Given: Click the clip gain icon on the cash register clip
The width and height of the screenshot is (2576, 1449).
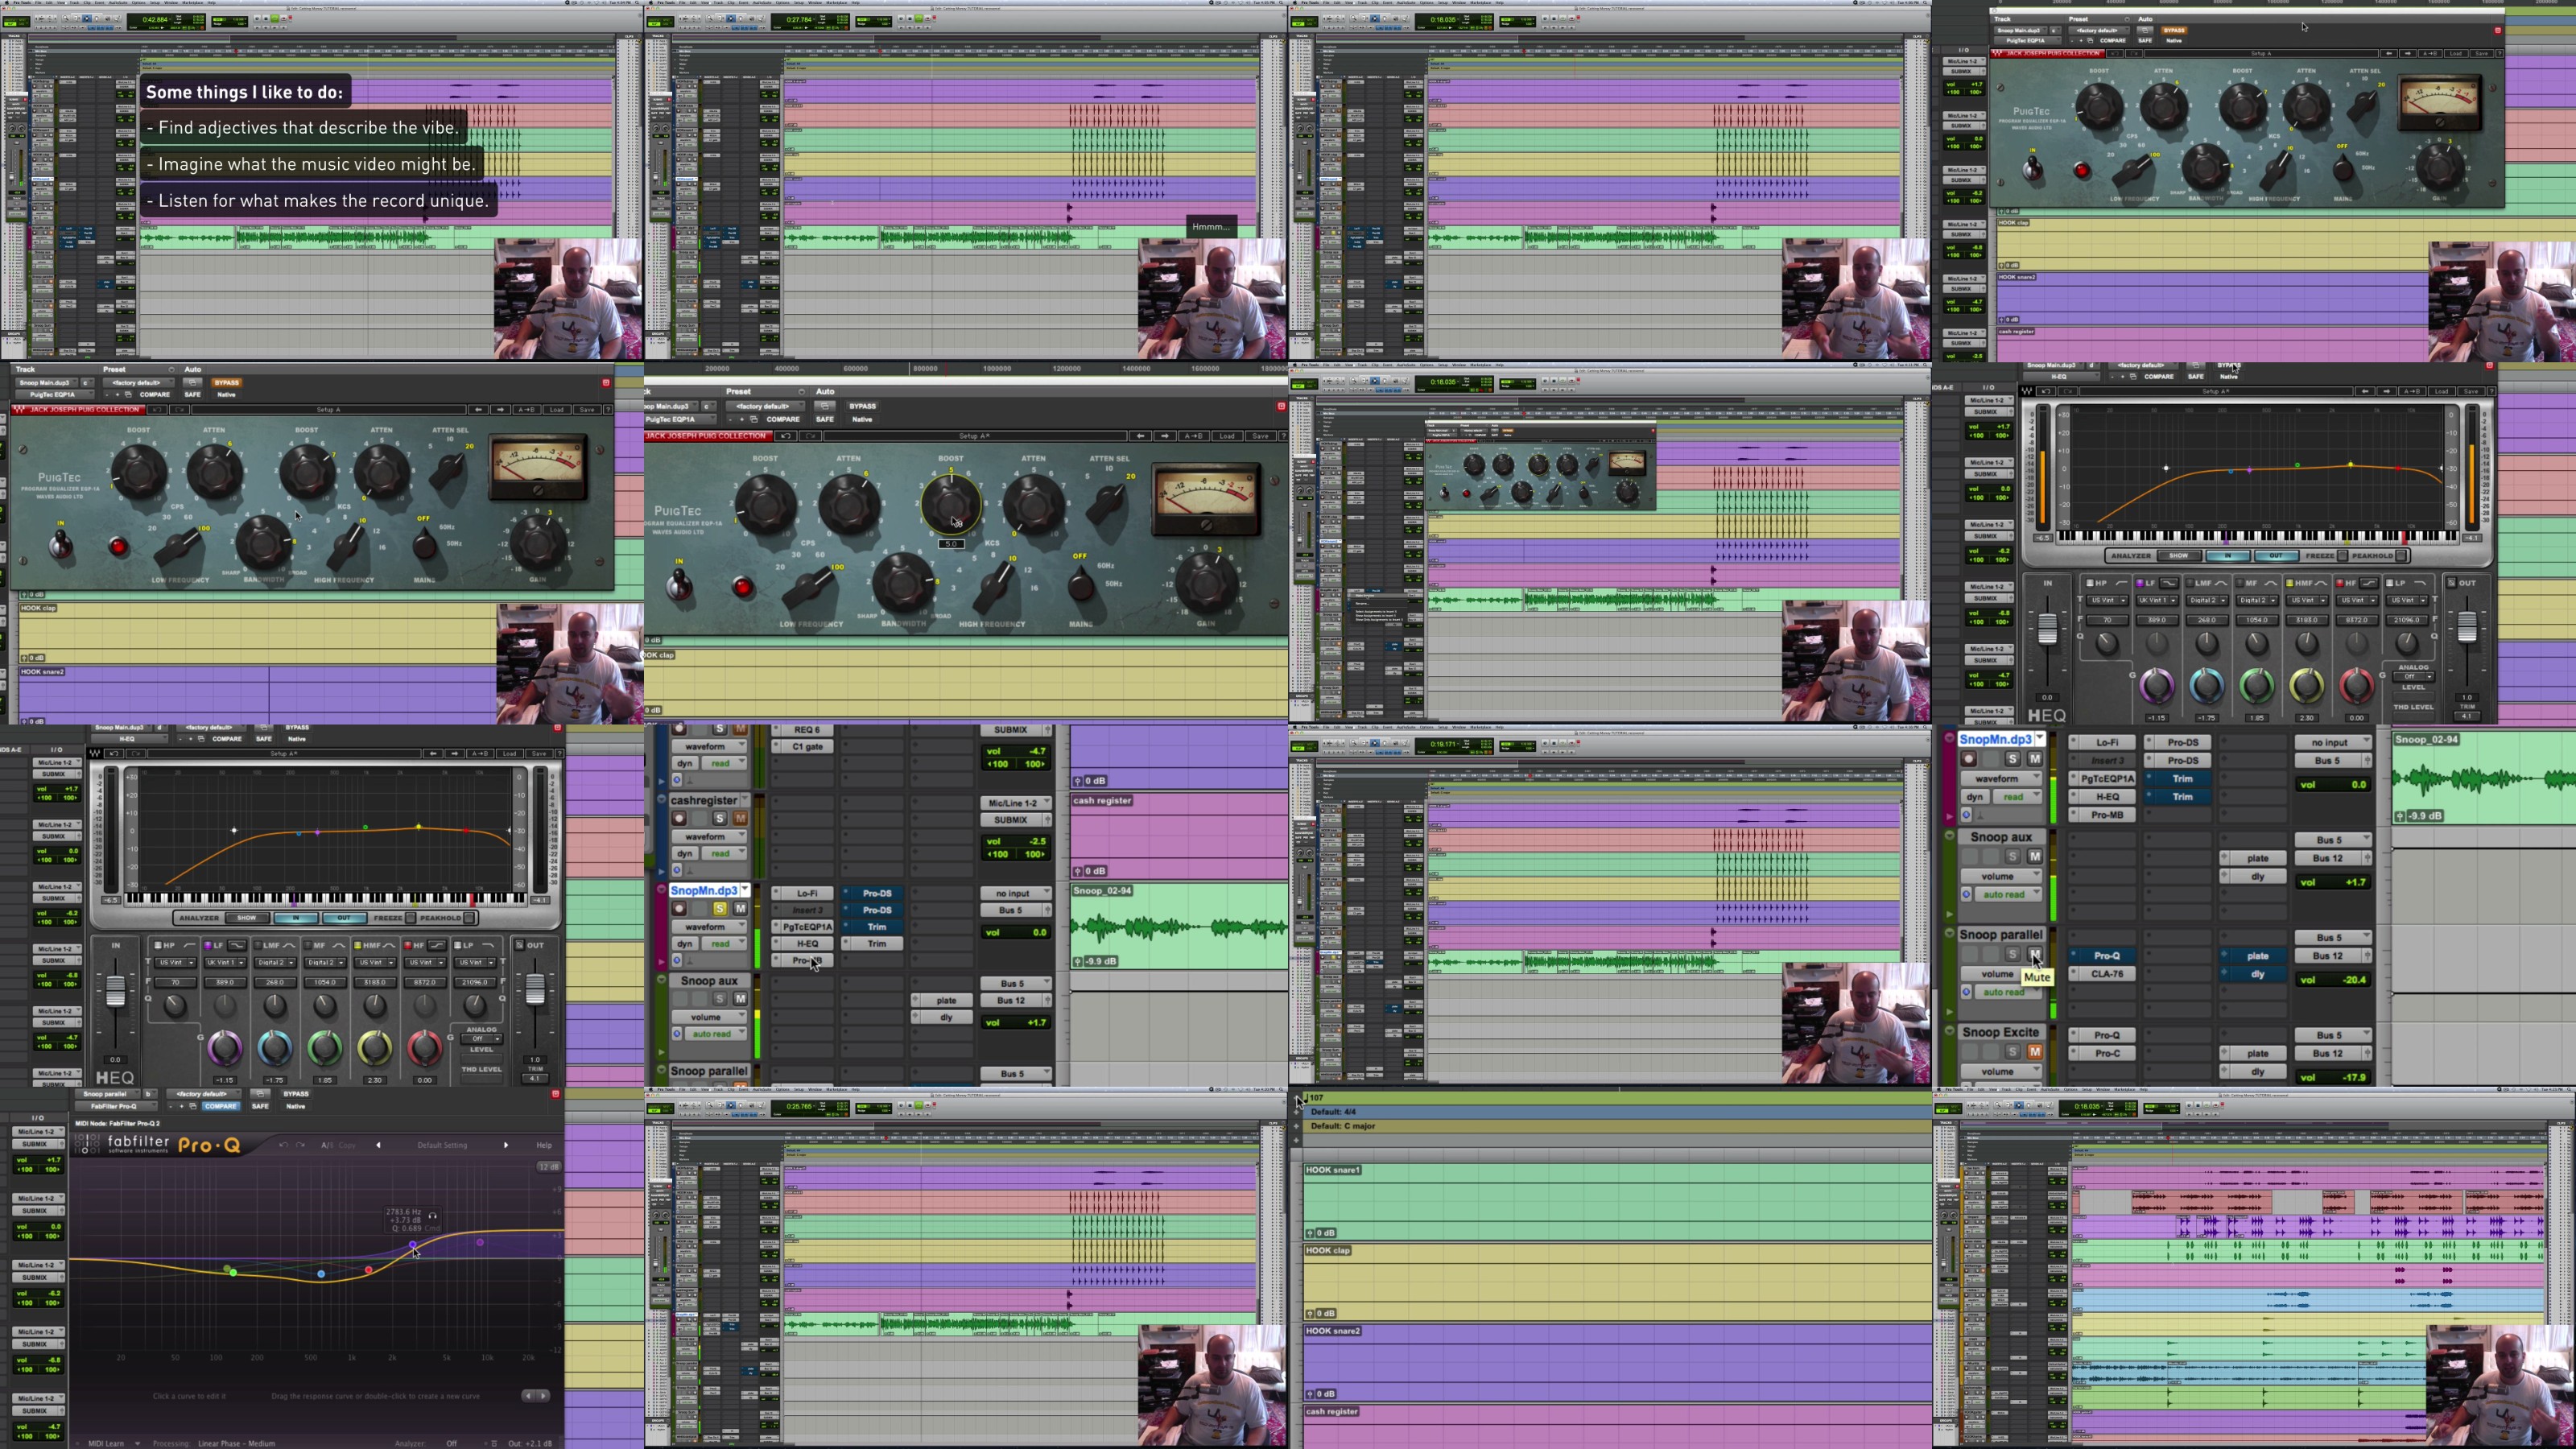Looking at the screenshot, I should click(x=1077, y=871).
